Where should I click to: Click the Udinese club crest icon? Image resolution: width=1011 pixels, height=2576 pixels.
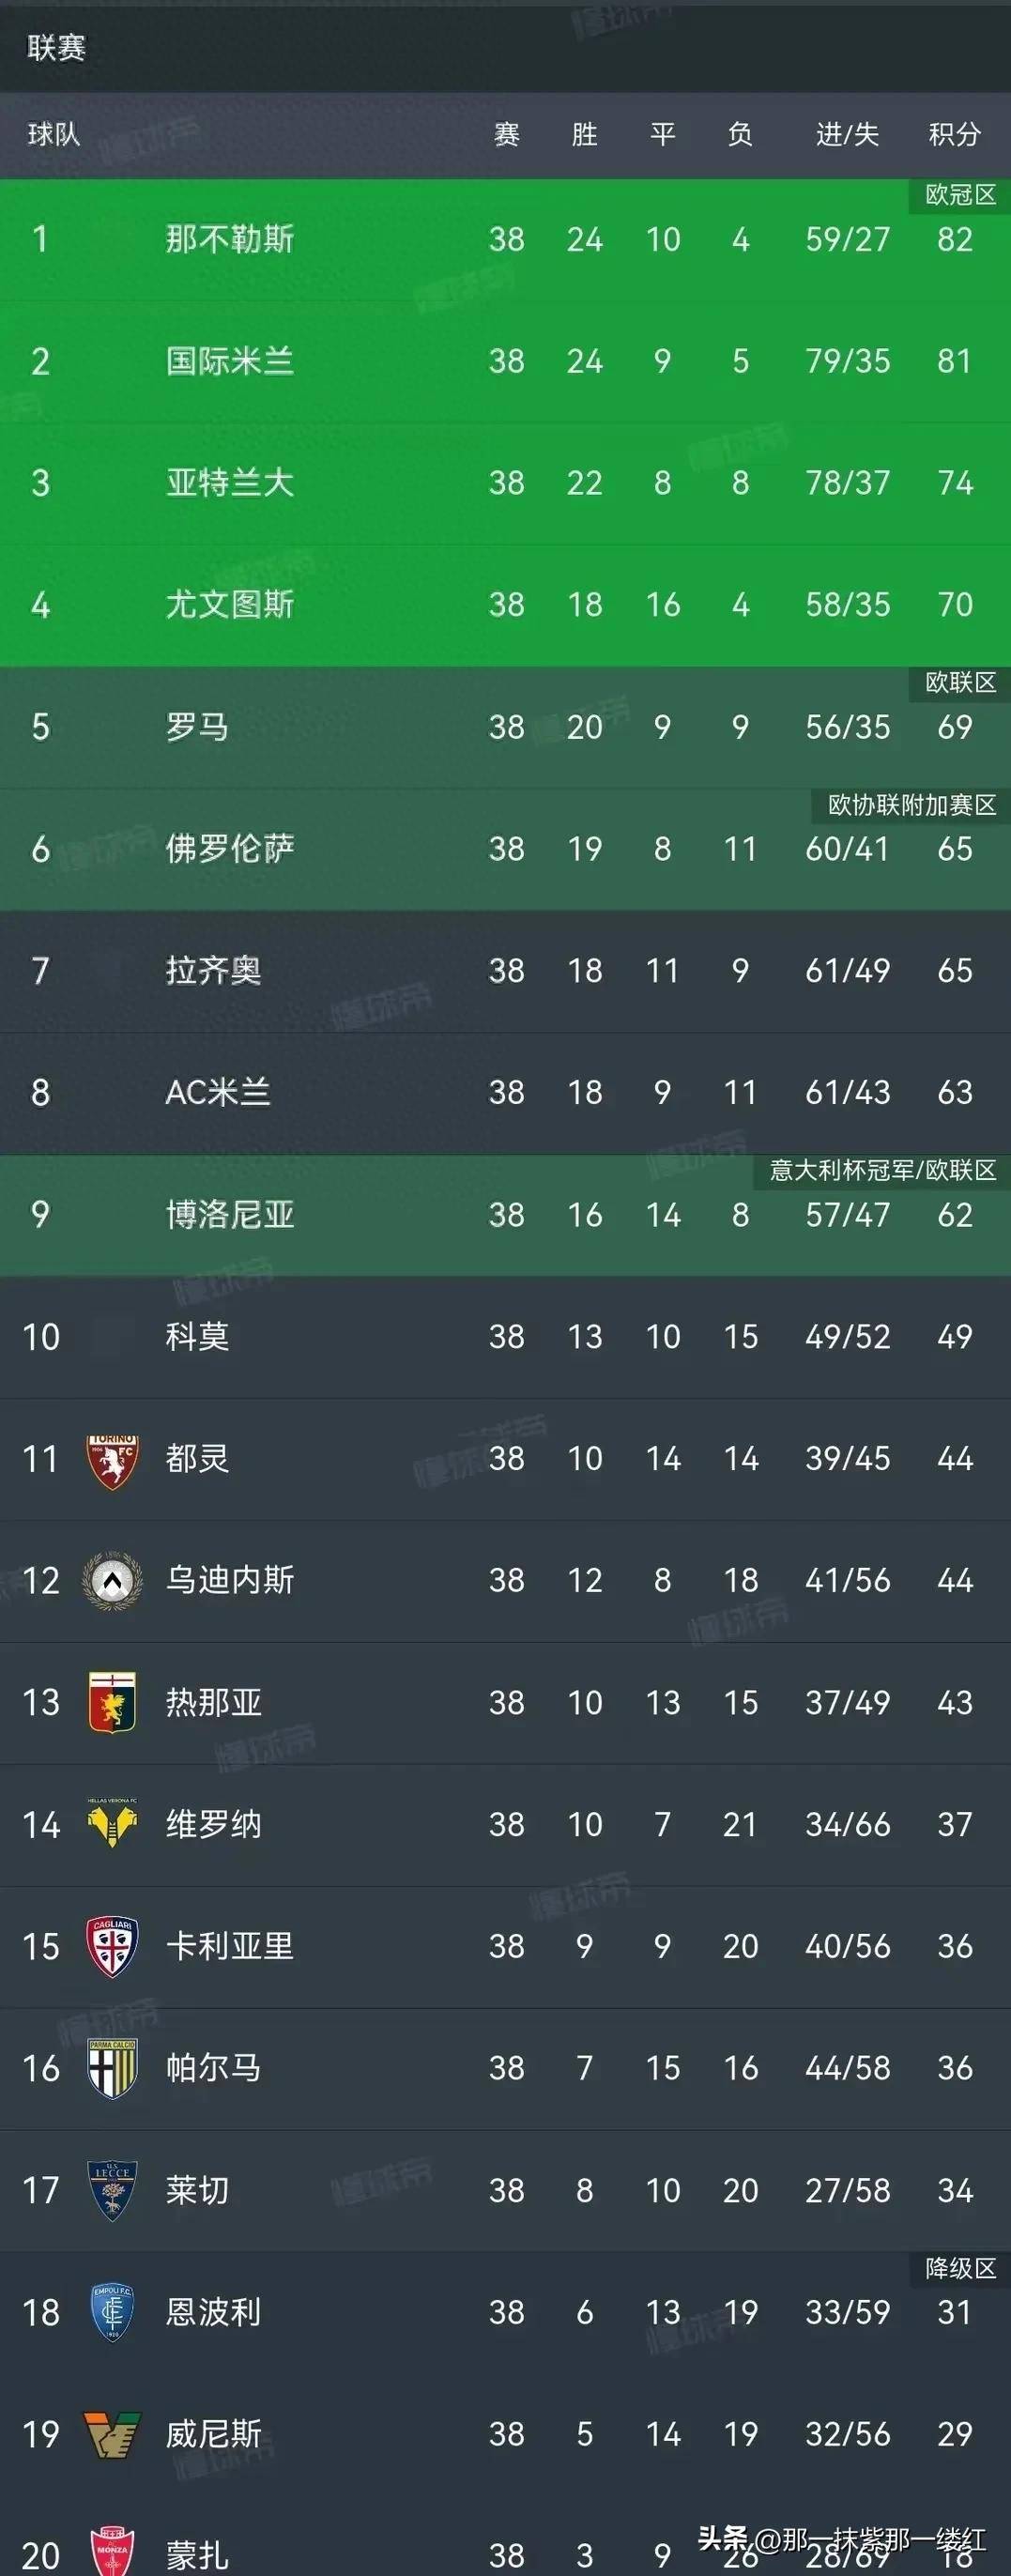coord(112,1582)
